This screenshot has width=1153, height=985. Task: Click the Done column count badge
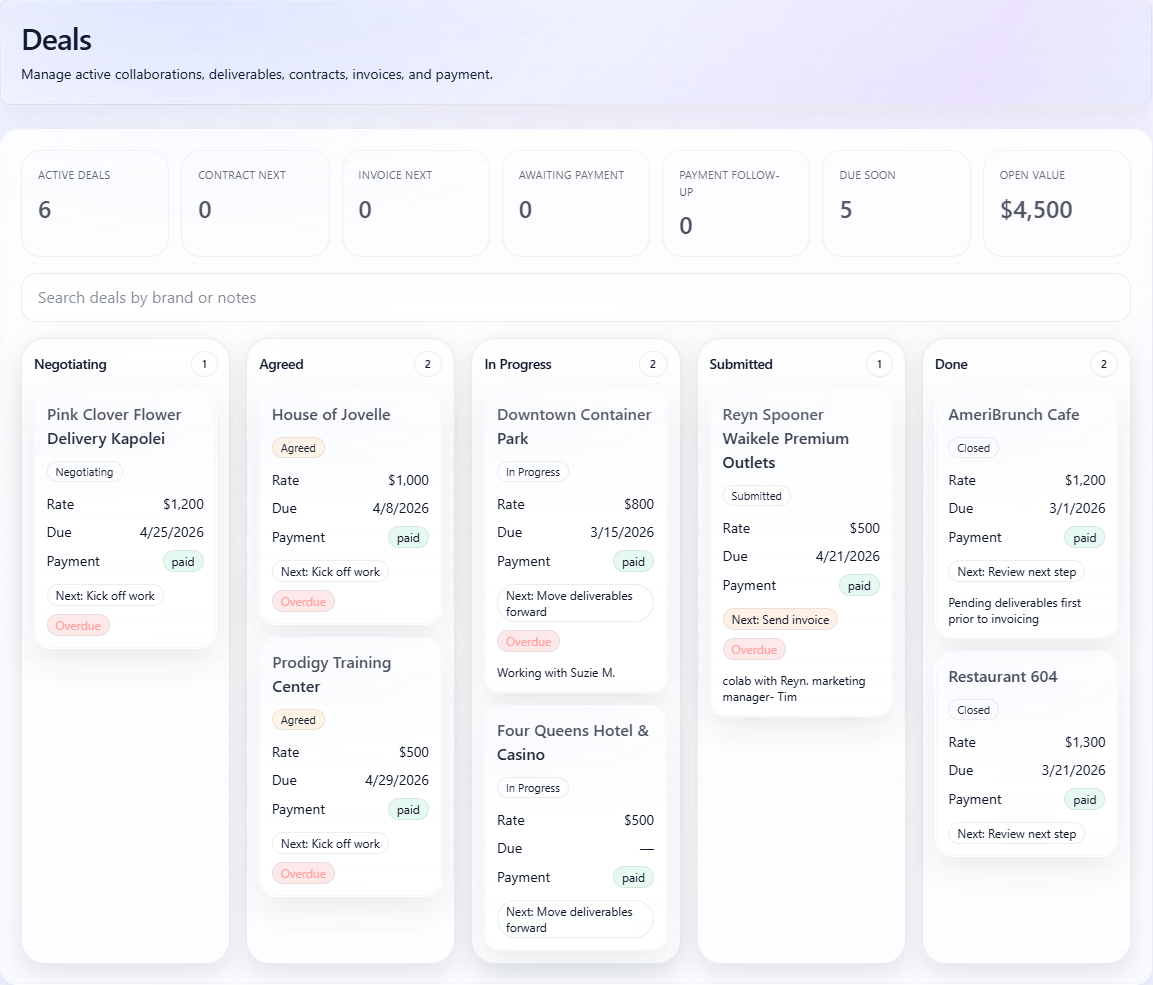point(1104,364)
